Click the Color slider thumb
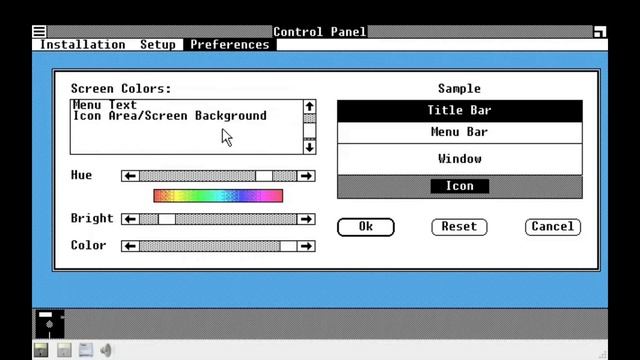Viewport: 640px width, 360px height. click(288, 246)
